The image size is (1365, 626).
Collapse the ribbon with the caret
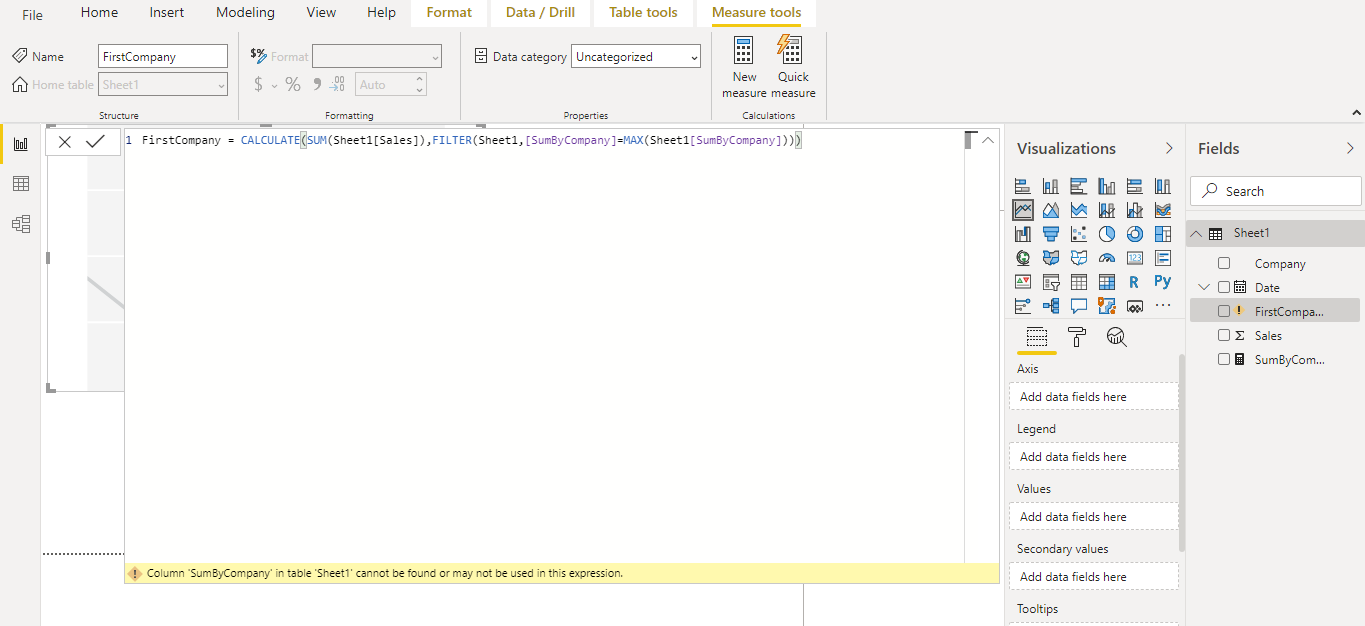click(1356, 114)
